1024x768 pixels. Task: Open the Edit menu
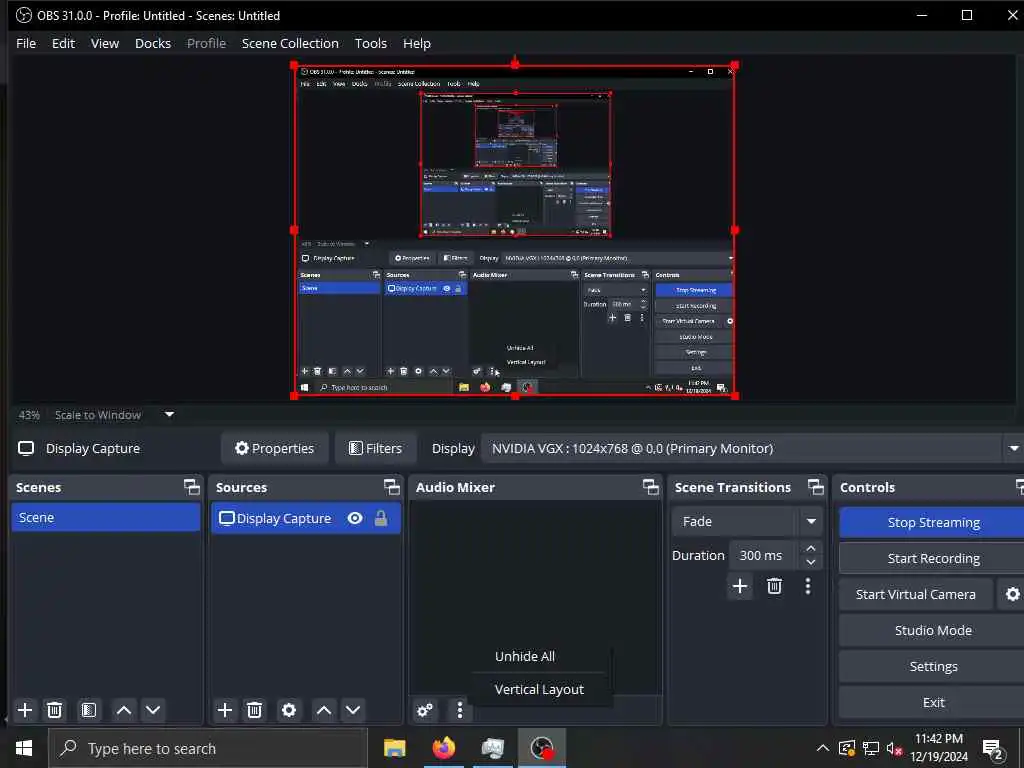[x=63, y=43]
